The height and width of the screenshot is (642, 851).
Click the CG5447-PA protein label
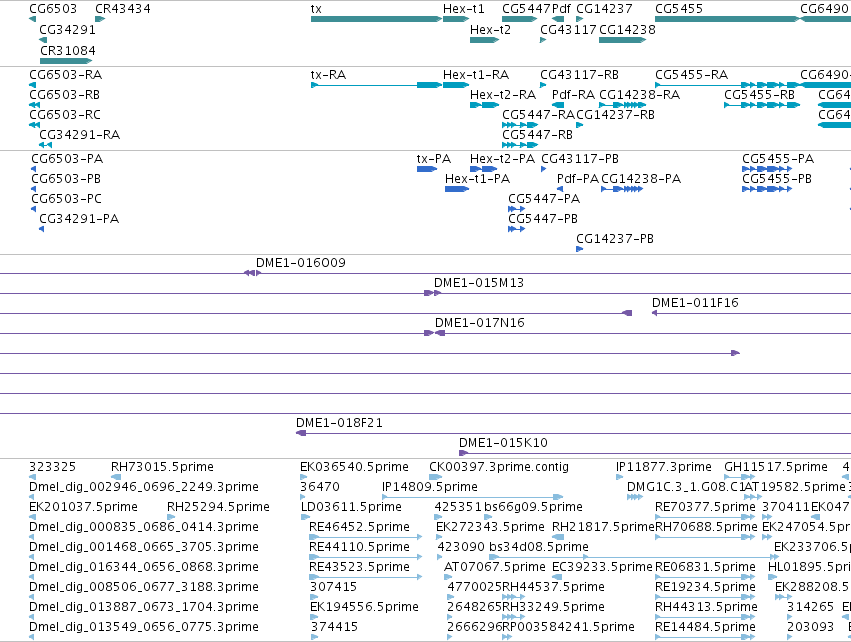point(544,199)
